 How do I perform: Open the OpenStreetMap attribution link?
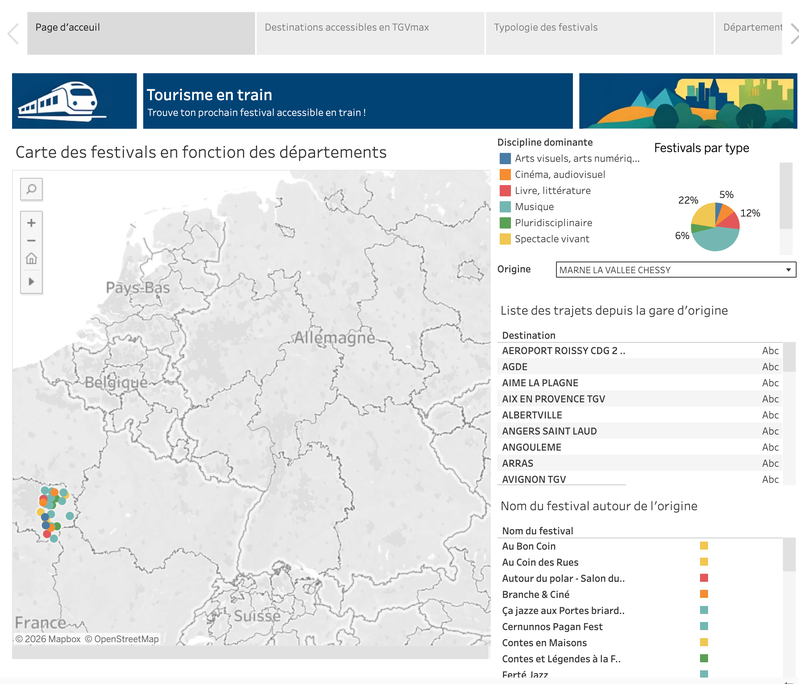click(x=121, y=639)
